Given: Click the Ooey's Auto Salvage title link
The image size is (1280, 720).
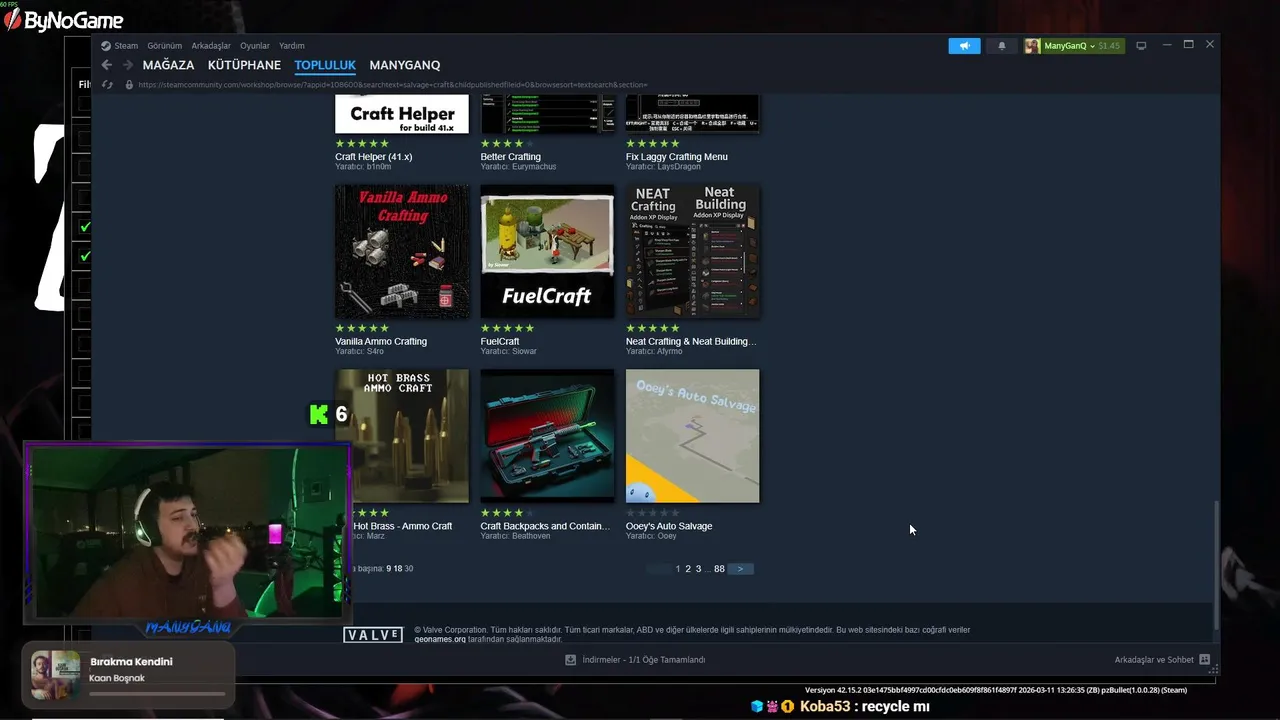Looking at the screenshot, I should 669,526.
